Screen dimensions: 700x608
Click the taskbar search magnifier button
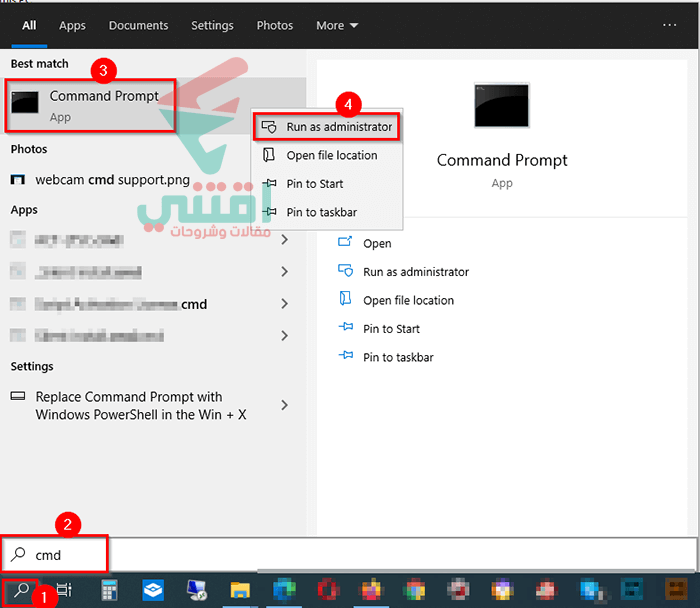(x=21, y=591)
